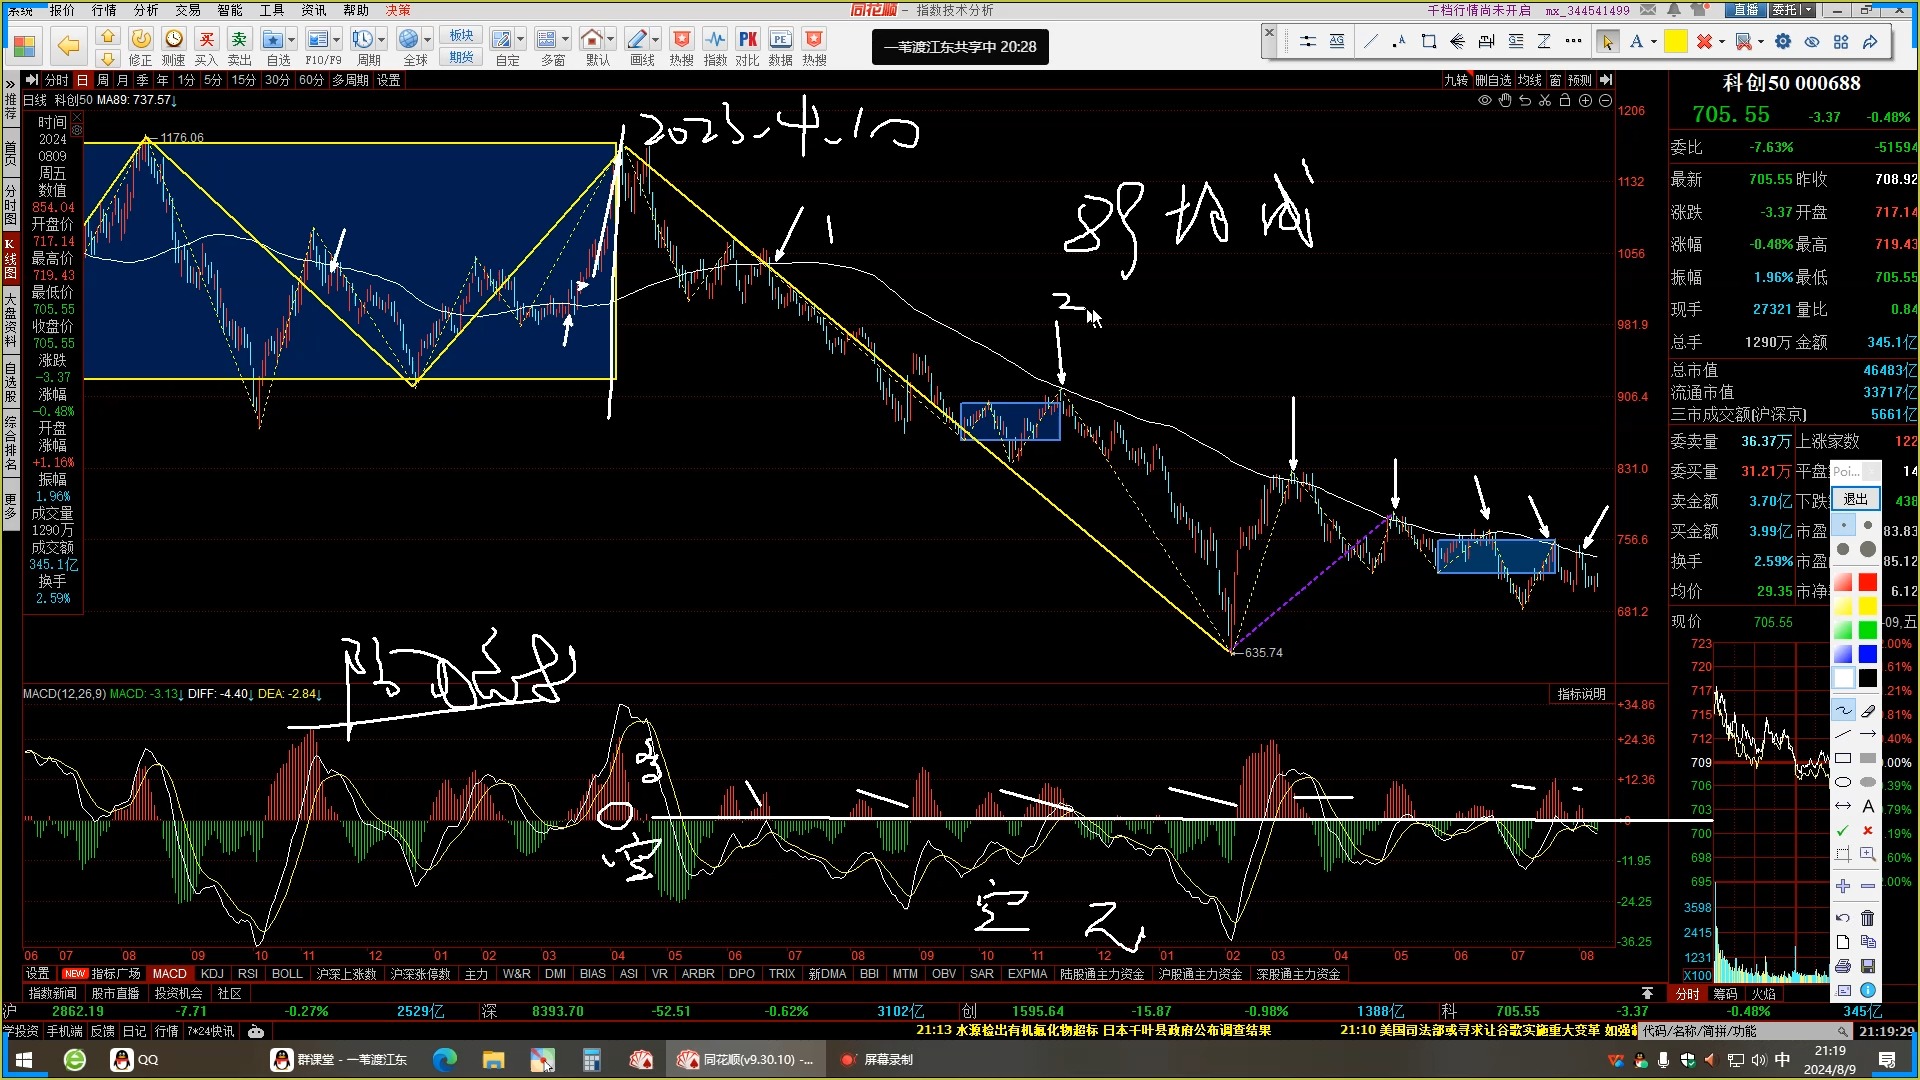The image size is (1920, 1080).
Task: Select the EXPMA indicator tab
Action: [1027, 973]
